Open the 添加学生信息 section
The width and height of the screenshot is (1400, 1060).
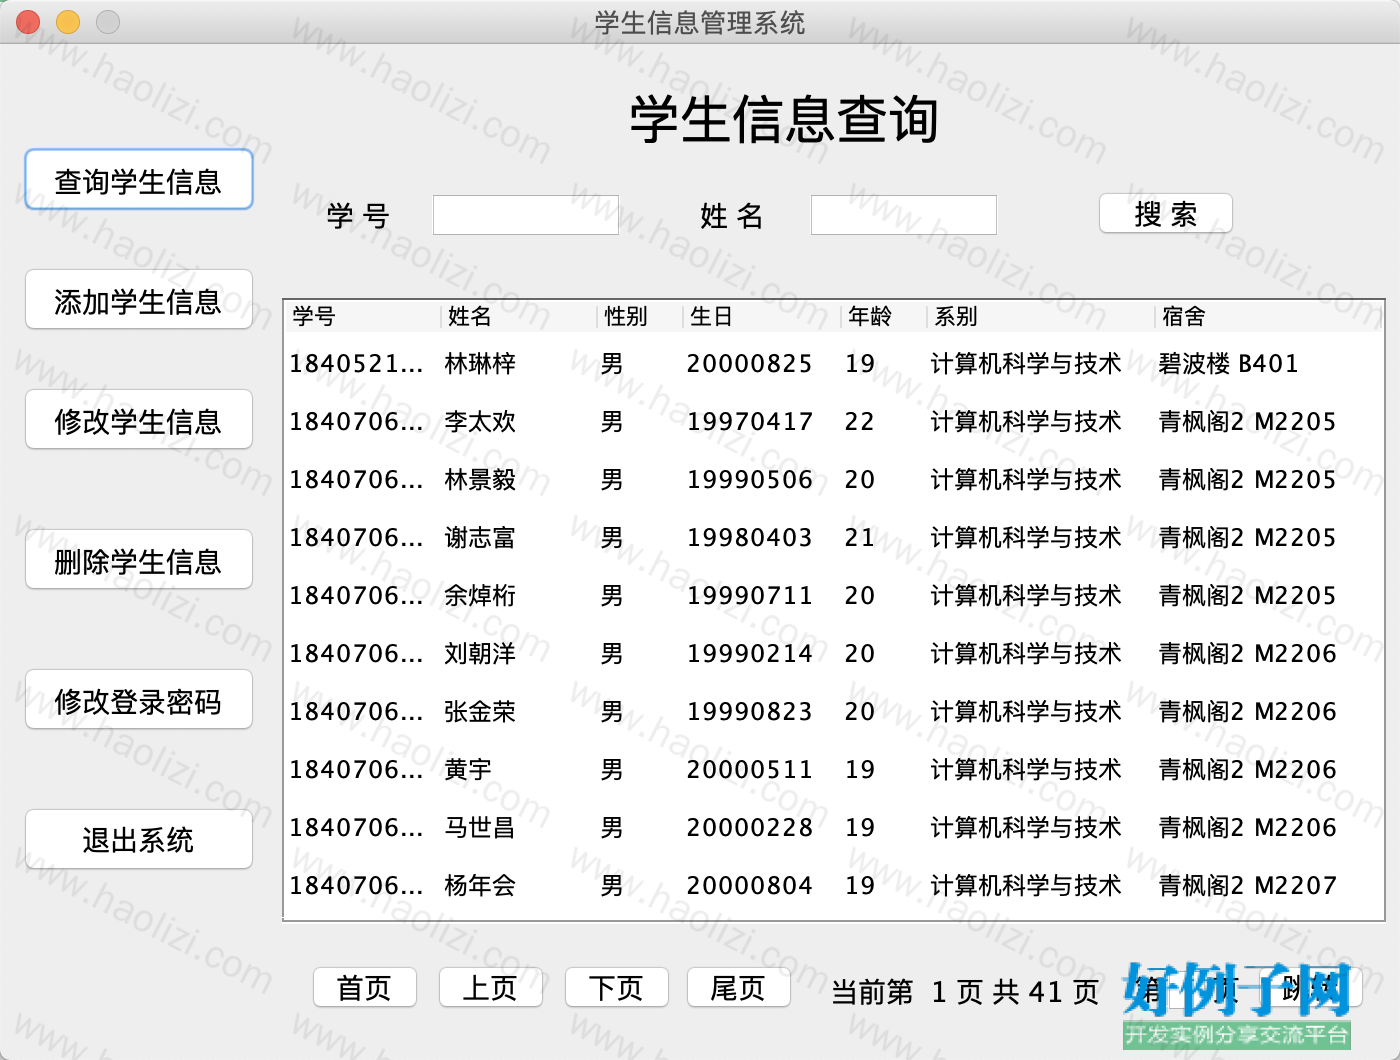point(138,300)
